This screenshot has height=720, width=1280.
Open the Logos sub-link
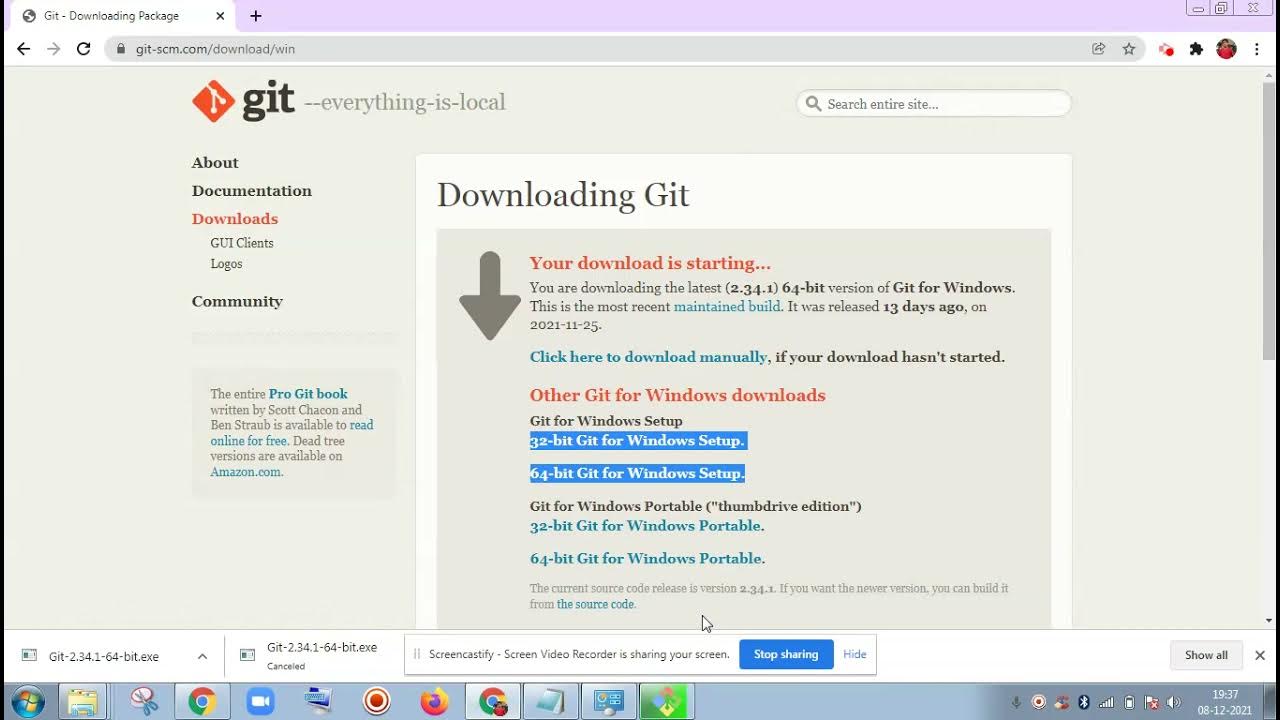[226, 264]
